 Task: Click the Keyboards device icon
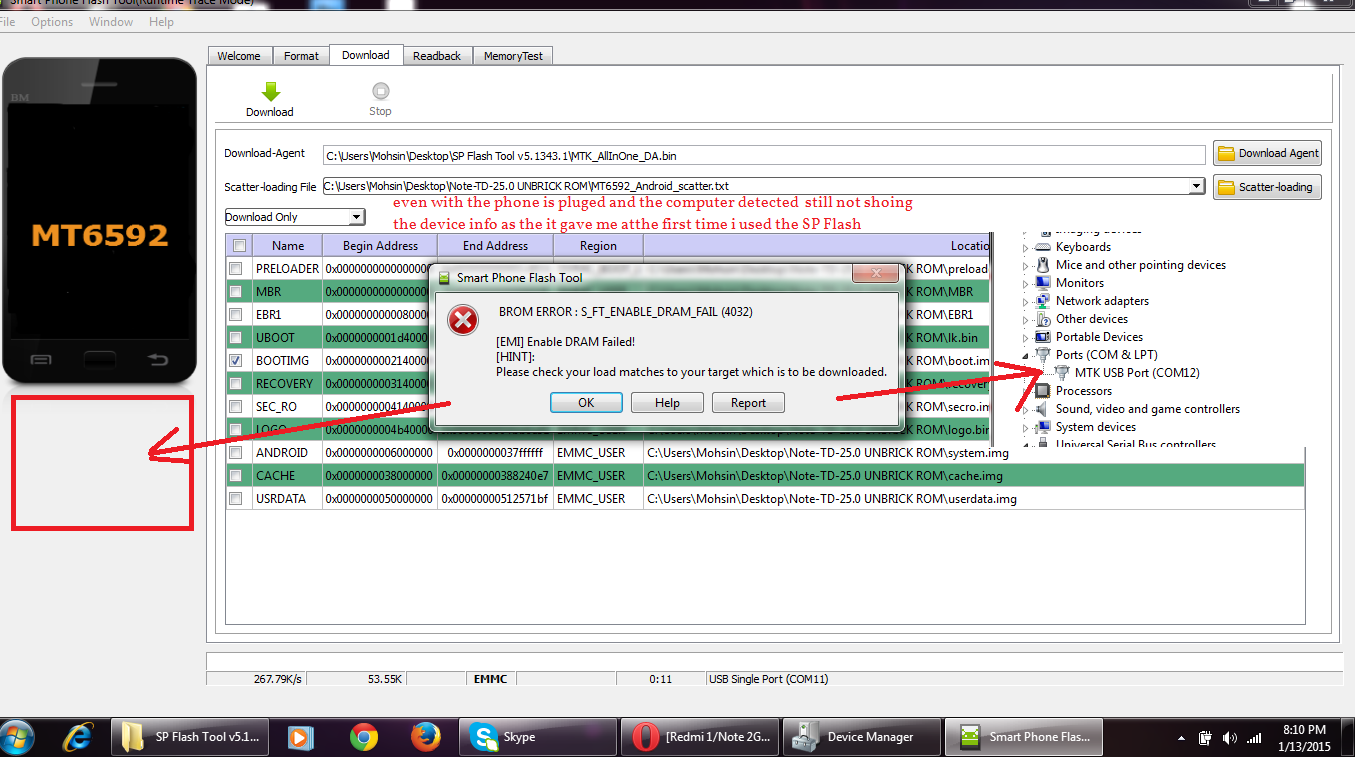[1044, 247]
